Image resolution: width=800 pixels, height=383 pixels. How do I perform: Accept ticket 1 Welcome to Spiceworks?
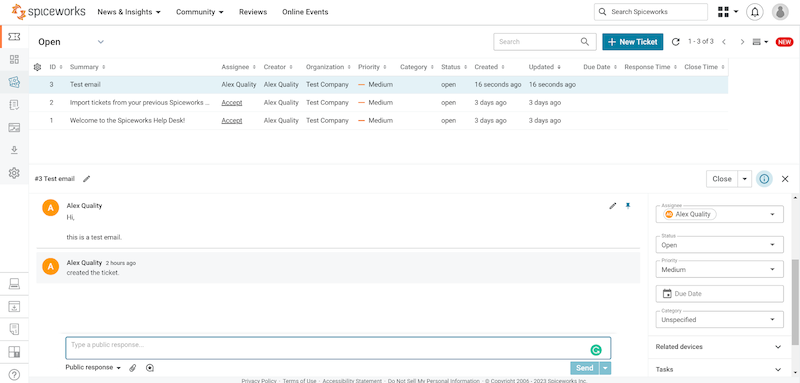[x=232, y=121]
